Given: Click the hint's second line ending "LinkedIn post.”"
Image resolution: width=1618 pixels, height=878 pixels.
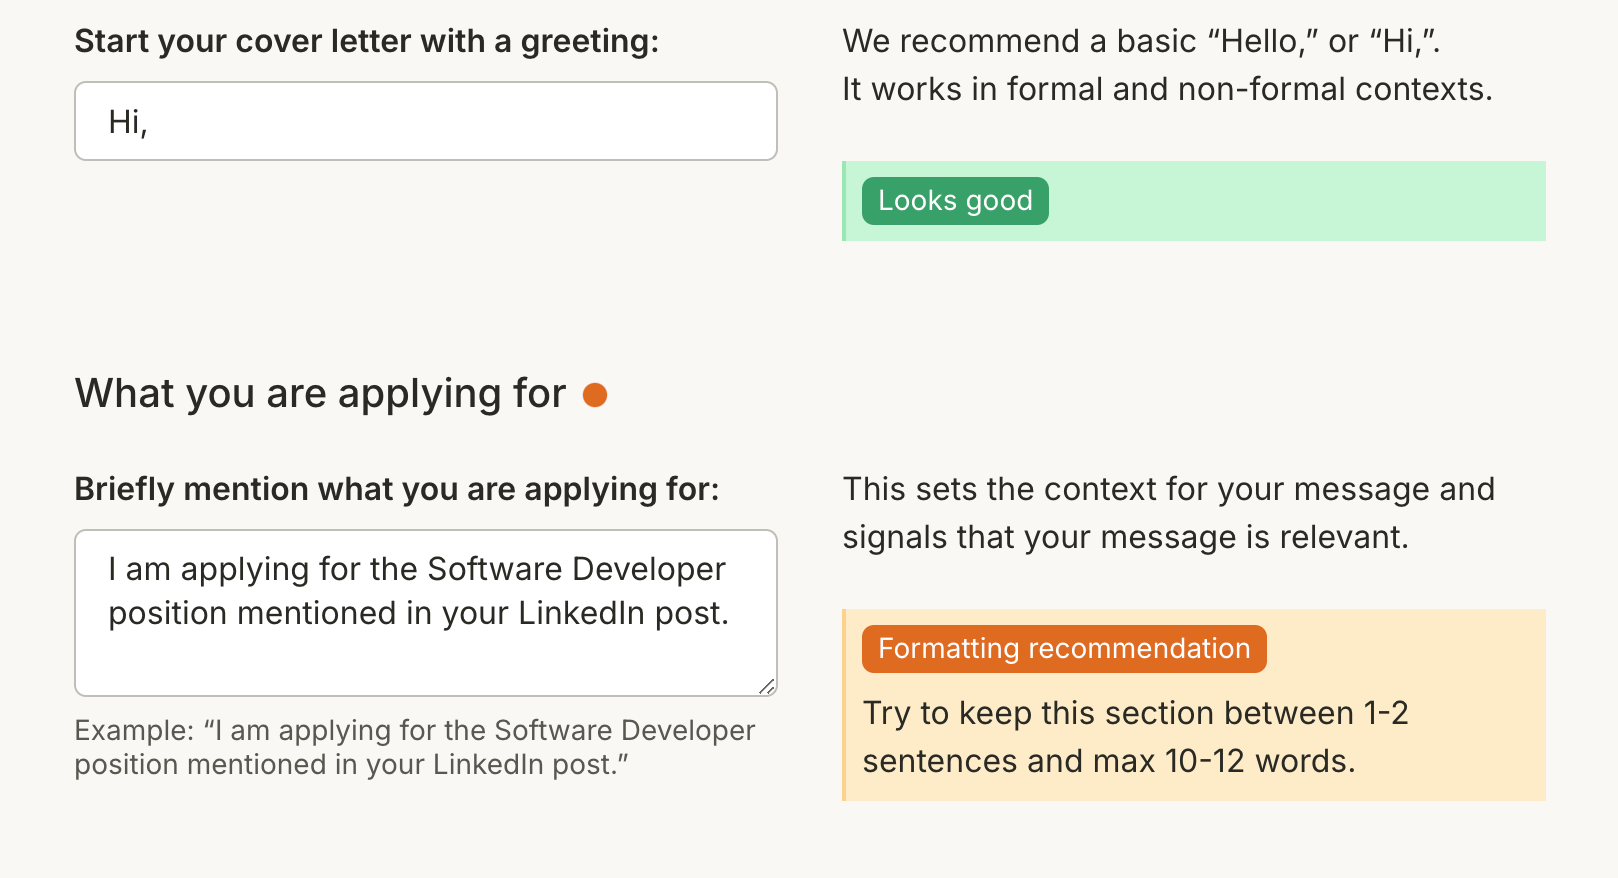Looking at the screenshot, I should (351, 765).
